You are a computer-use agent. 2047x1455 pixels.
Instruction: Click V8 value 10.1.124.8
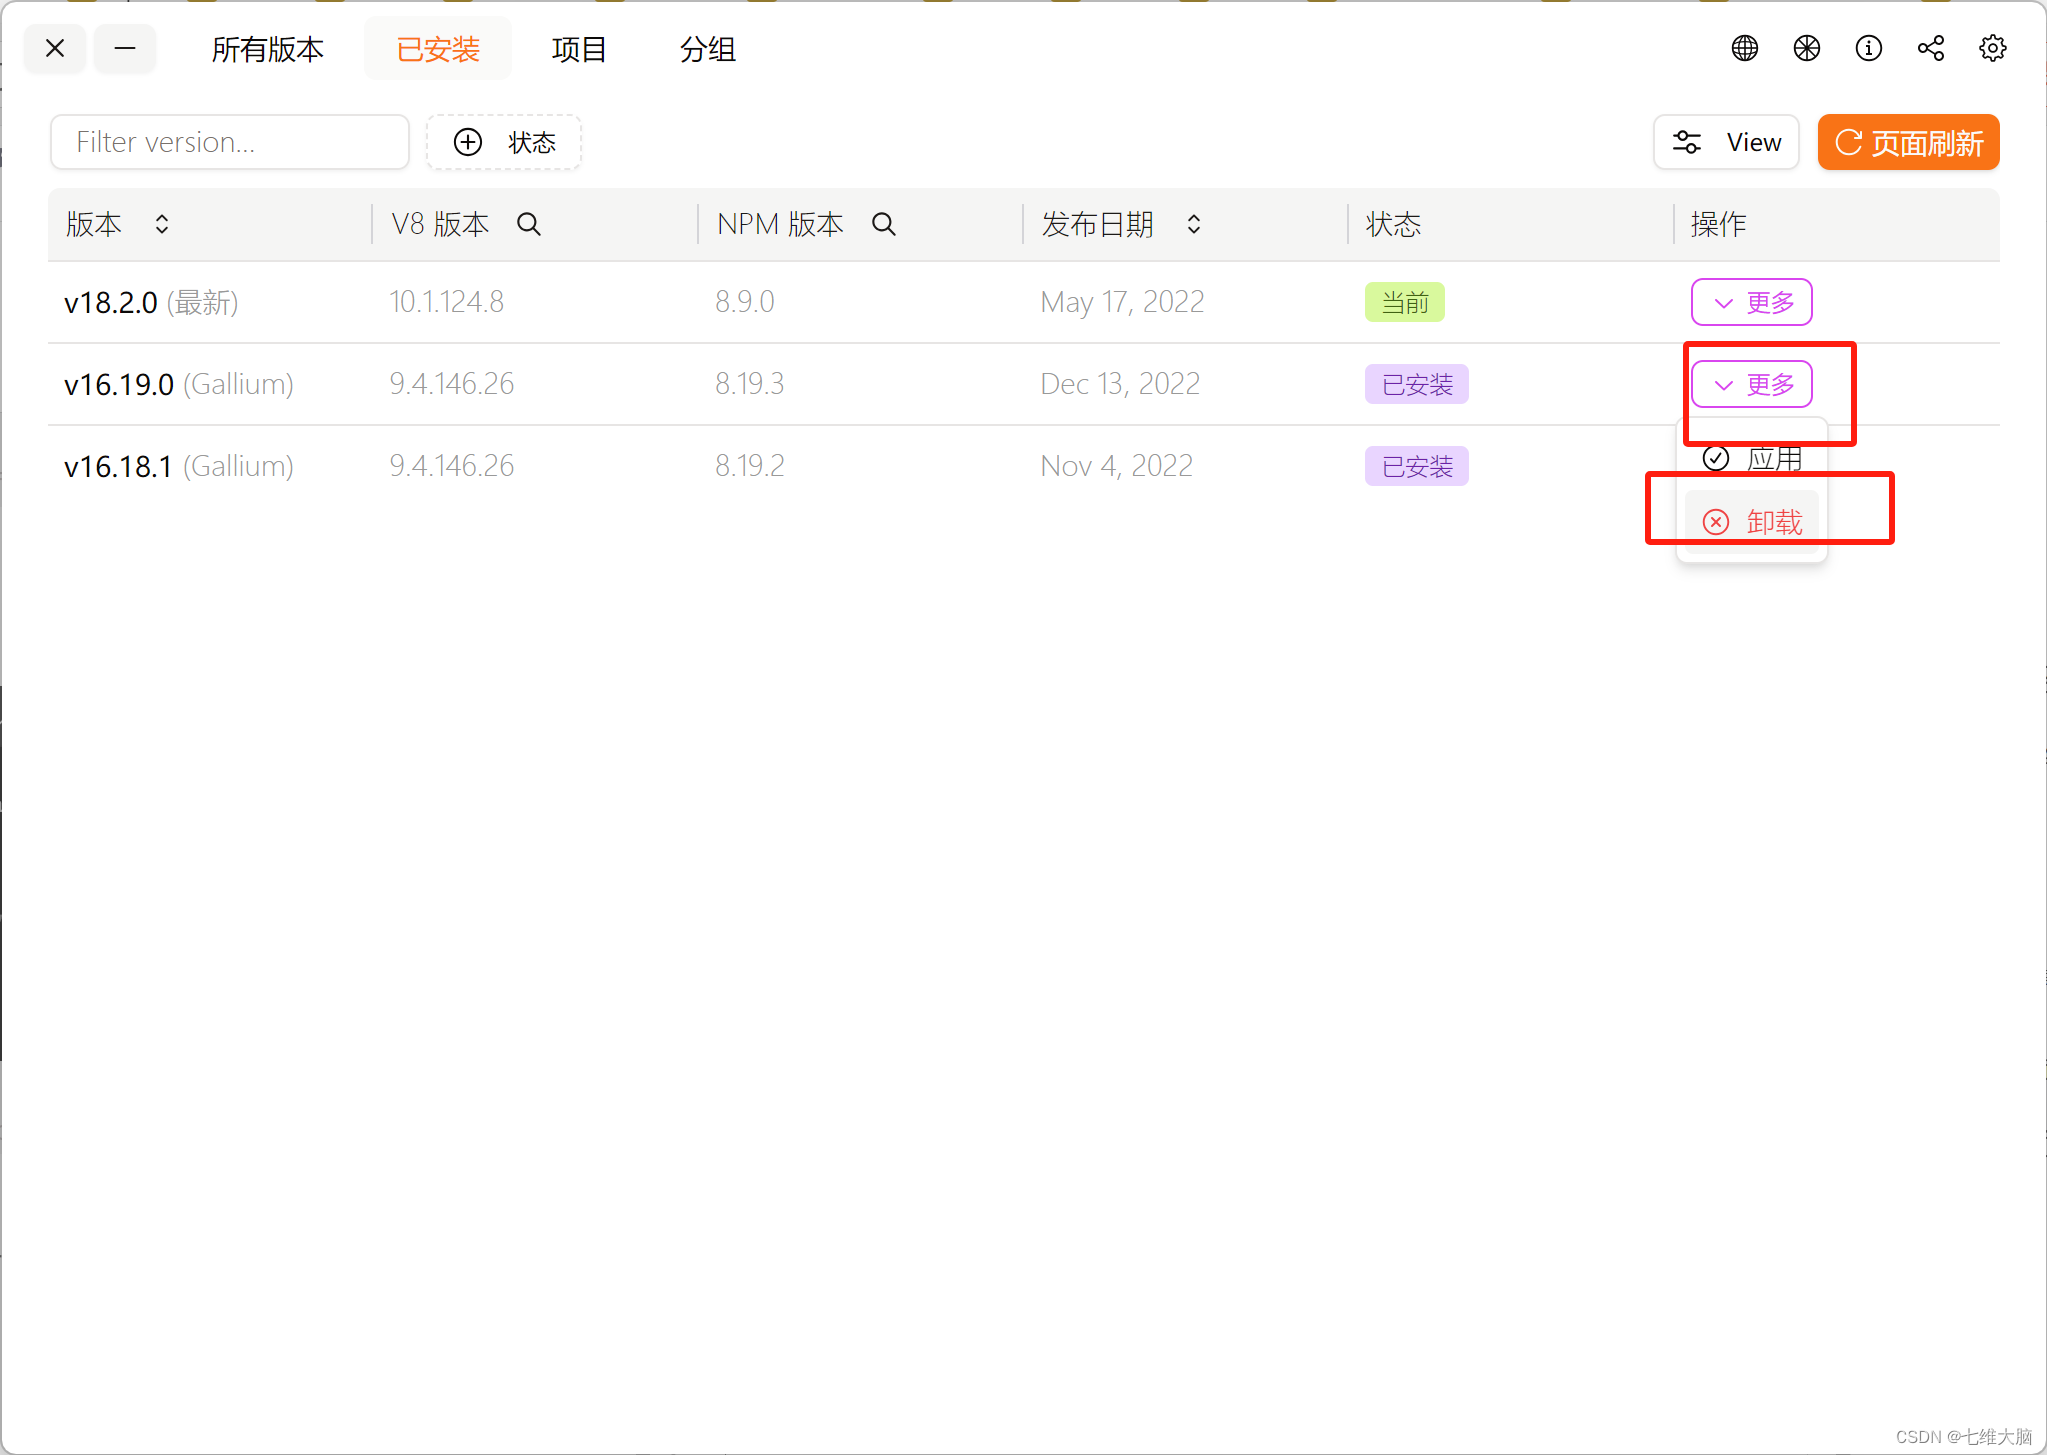pyautogui.click(x=446, y=302)
